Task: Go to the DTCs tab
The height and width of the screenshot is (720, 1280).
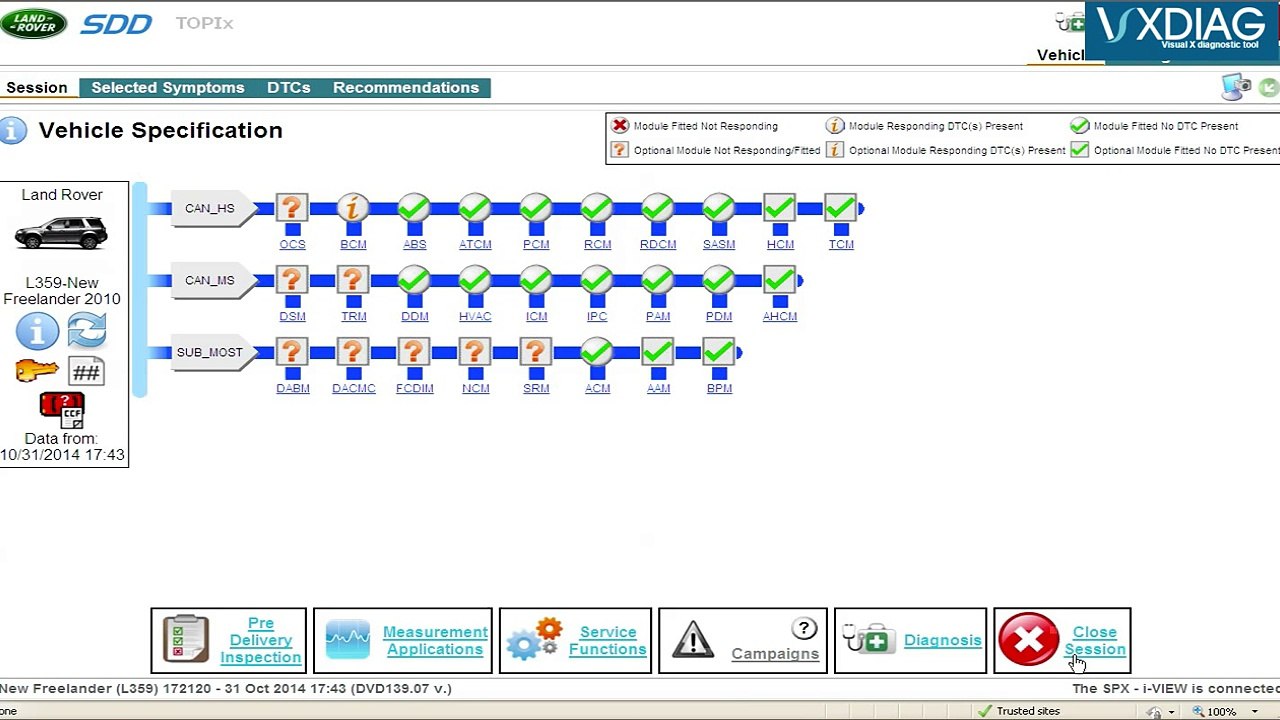Action: click(289, 88)
